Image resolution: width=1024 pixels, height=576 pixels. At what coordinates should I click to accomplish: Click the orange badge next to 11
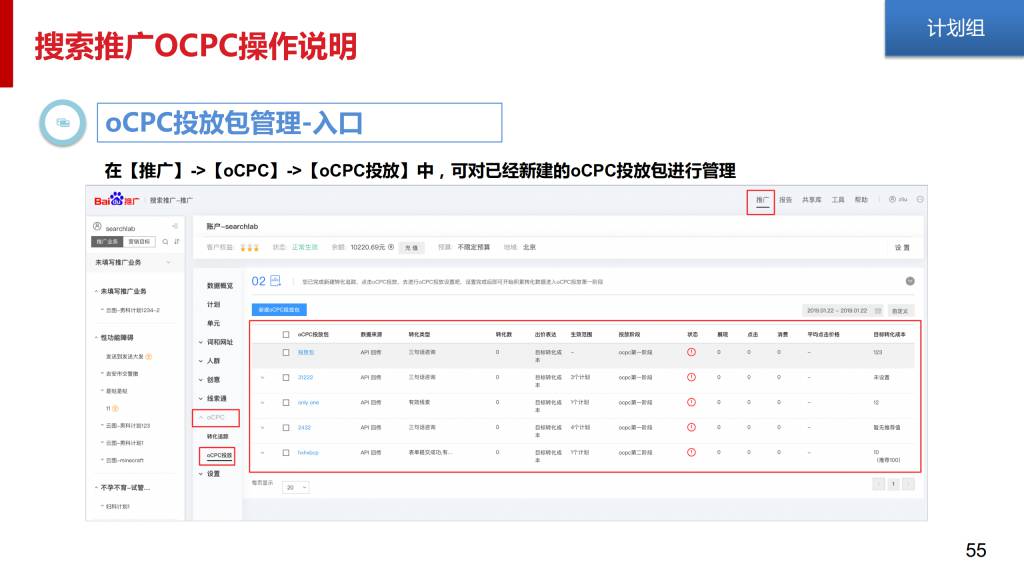[x=115, y=408]
